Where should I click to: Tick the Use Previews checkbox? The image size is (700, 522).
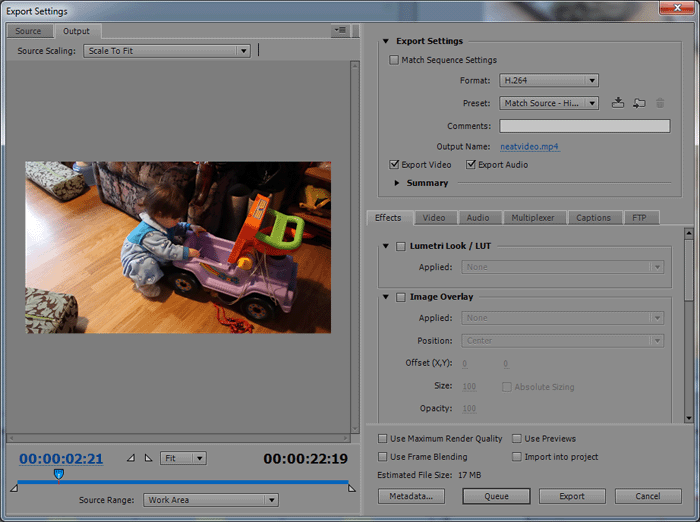pos(517,438)
